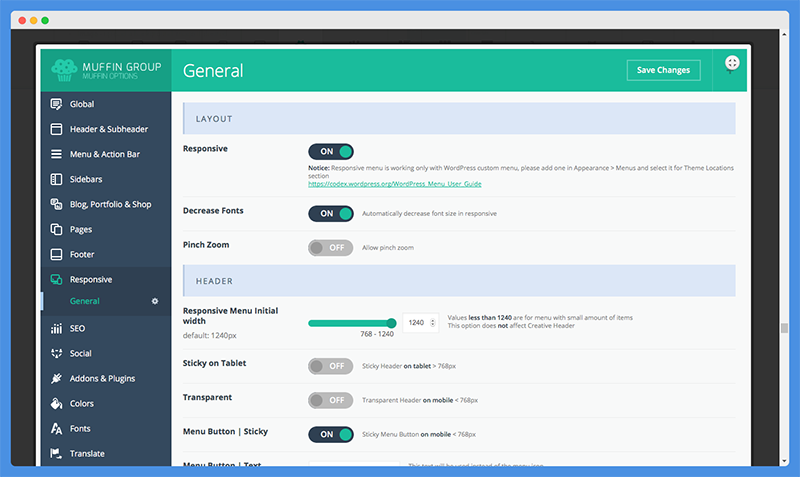
Task: Click the General page title
Action: (x=213, y=70)
